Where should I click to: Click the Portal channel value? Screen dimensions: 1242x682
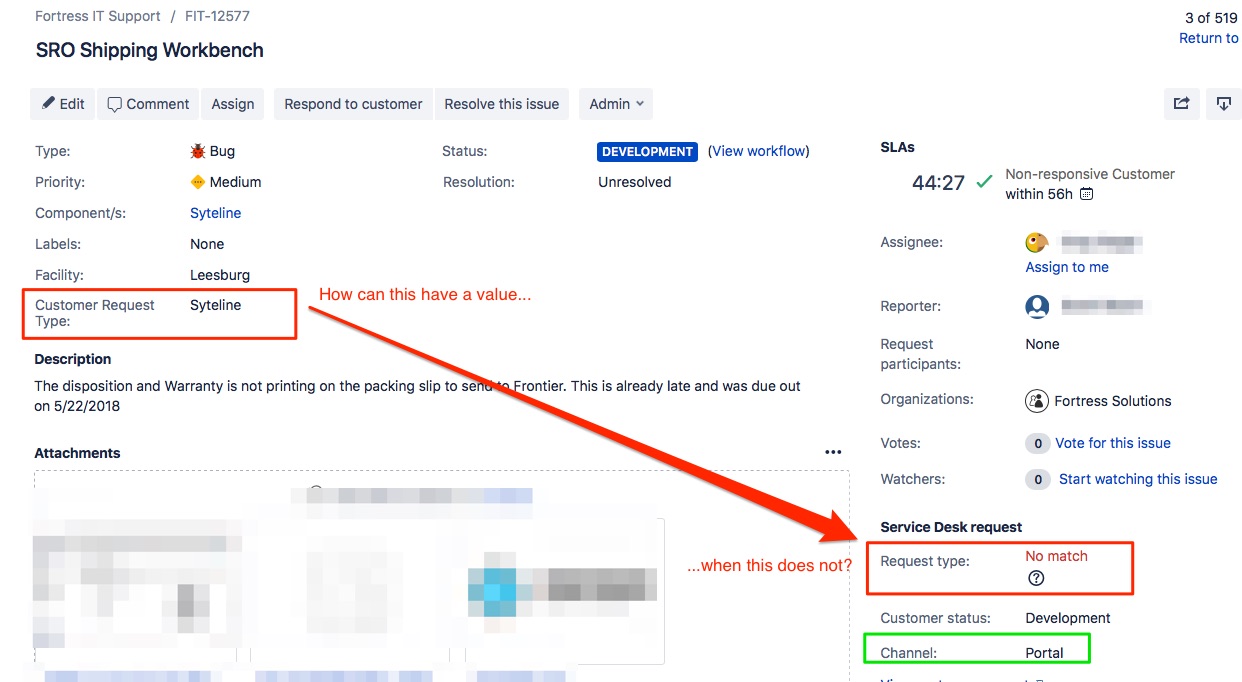pyautogui.click(x=1044, y=653)
